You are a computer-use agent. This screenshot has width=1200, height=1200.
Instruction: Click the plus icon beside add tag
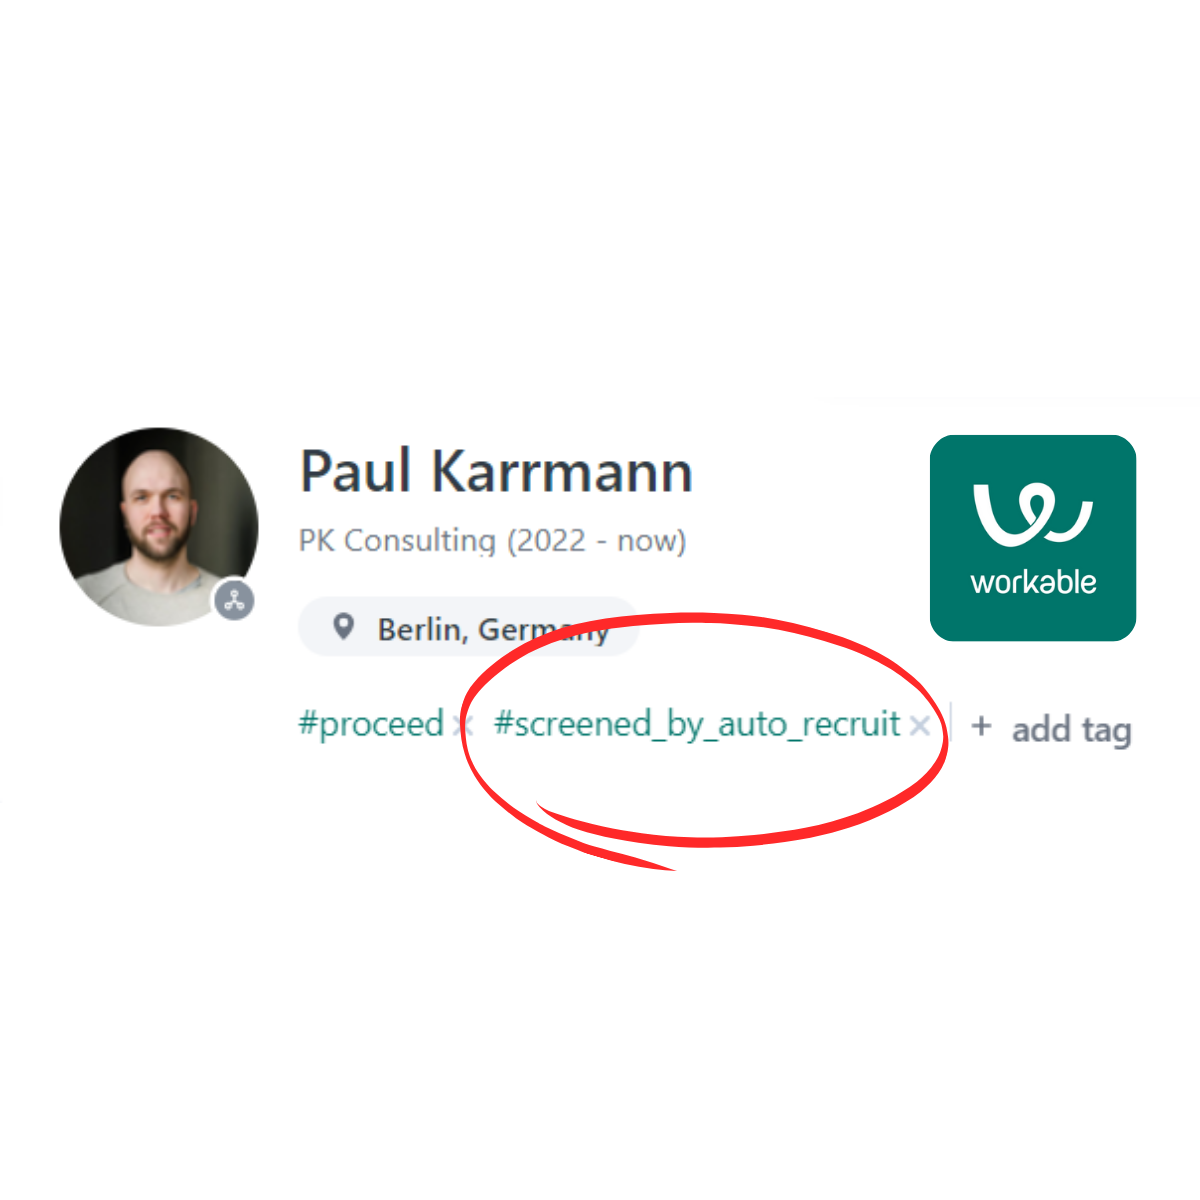(981, 726)
